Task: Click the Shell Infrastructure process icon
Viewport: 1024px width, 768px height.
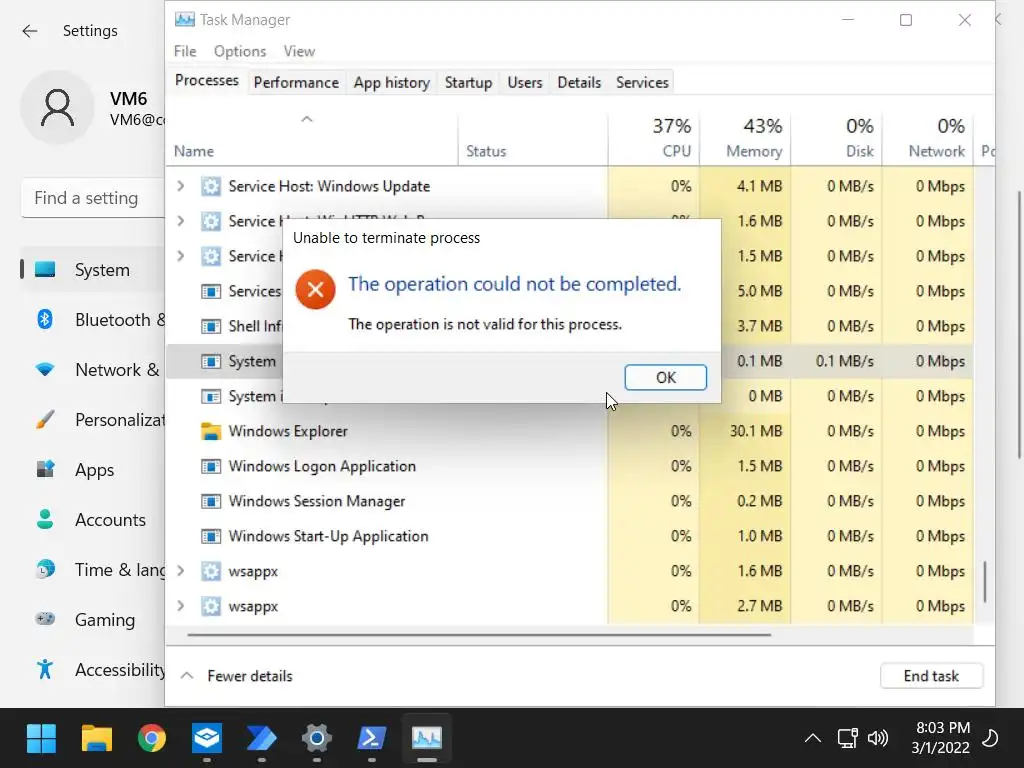Action: pos(210,326)
